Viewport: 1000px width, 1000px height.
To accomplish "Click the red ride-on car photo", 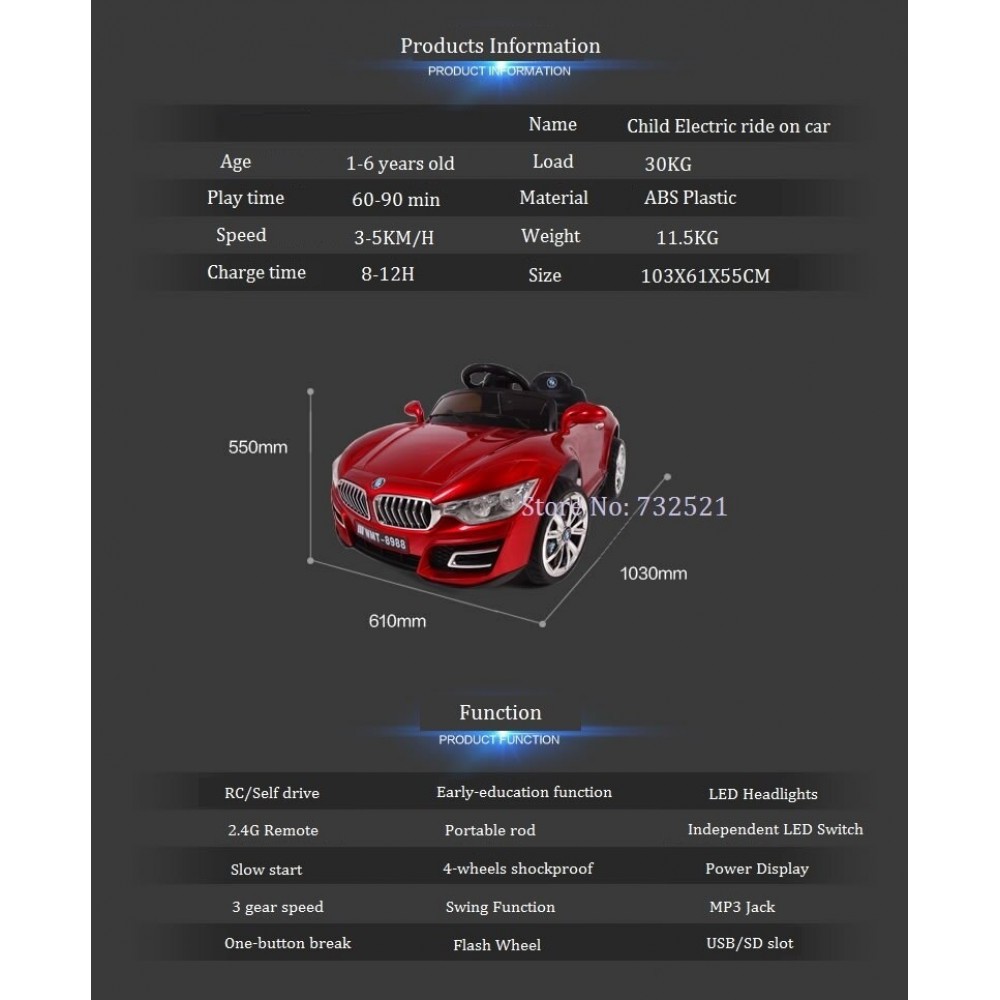I will tap(479, 474).
